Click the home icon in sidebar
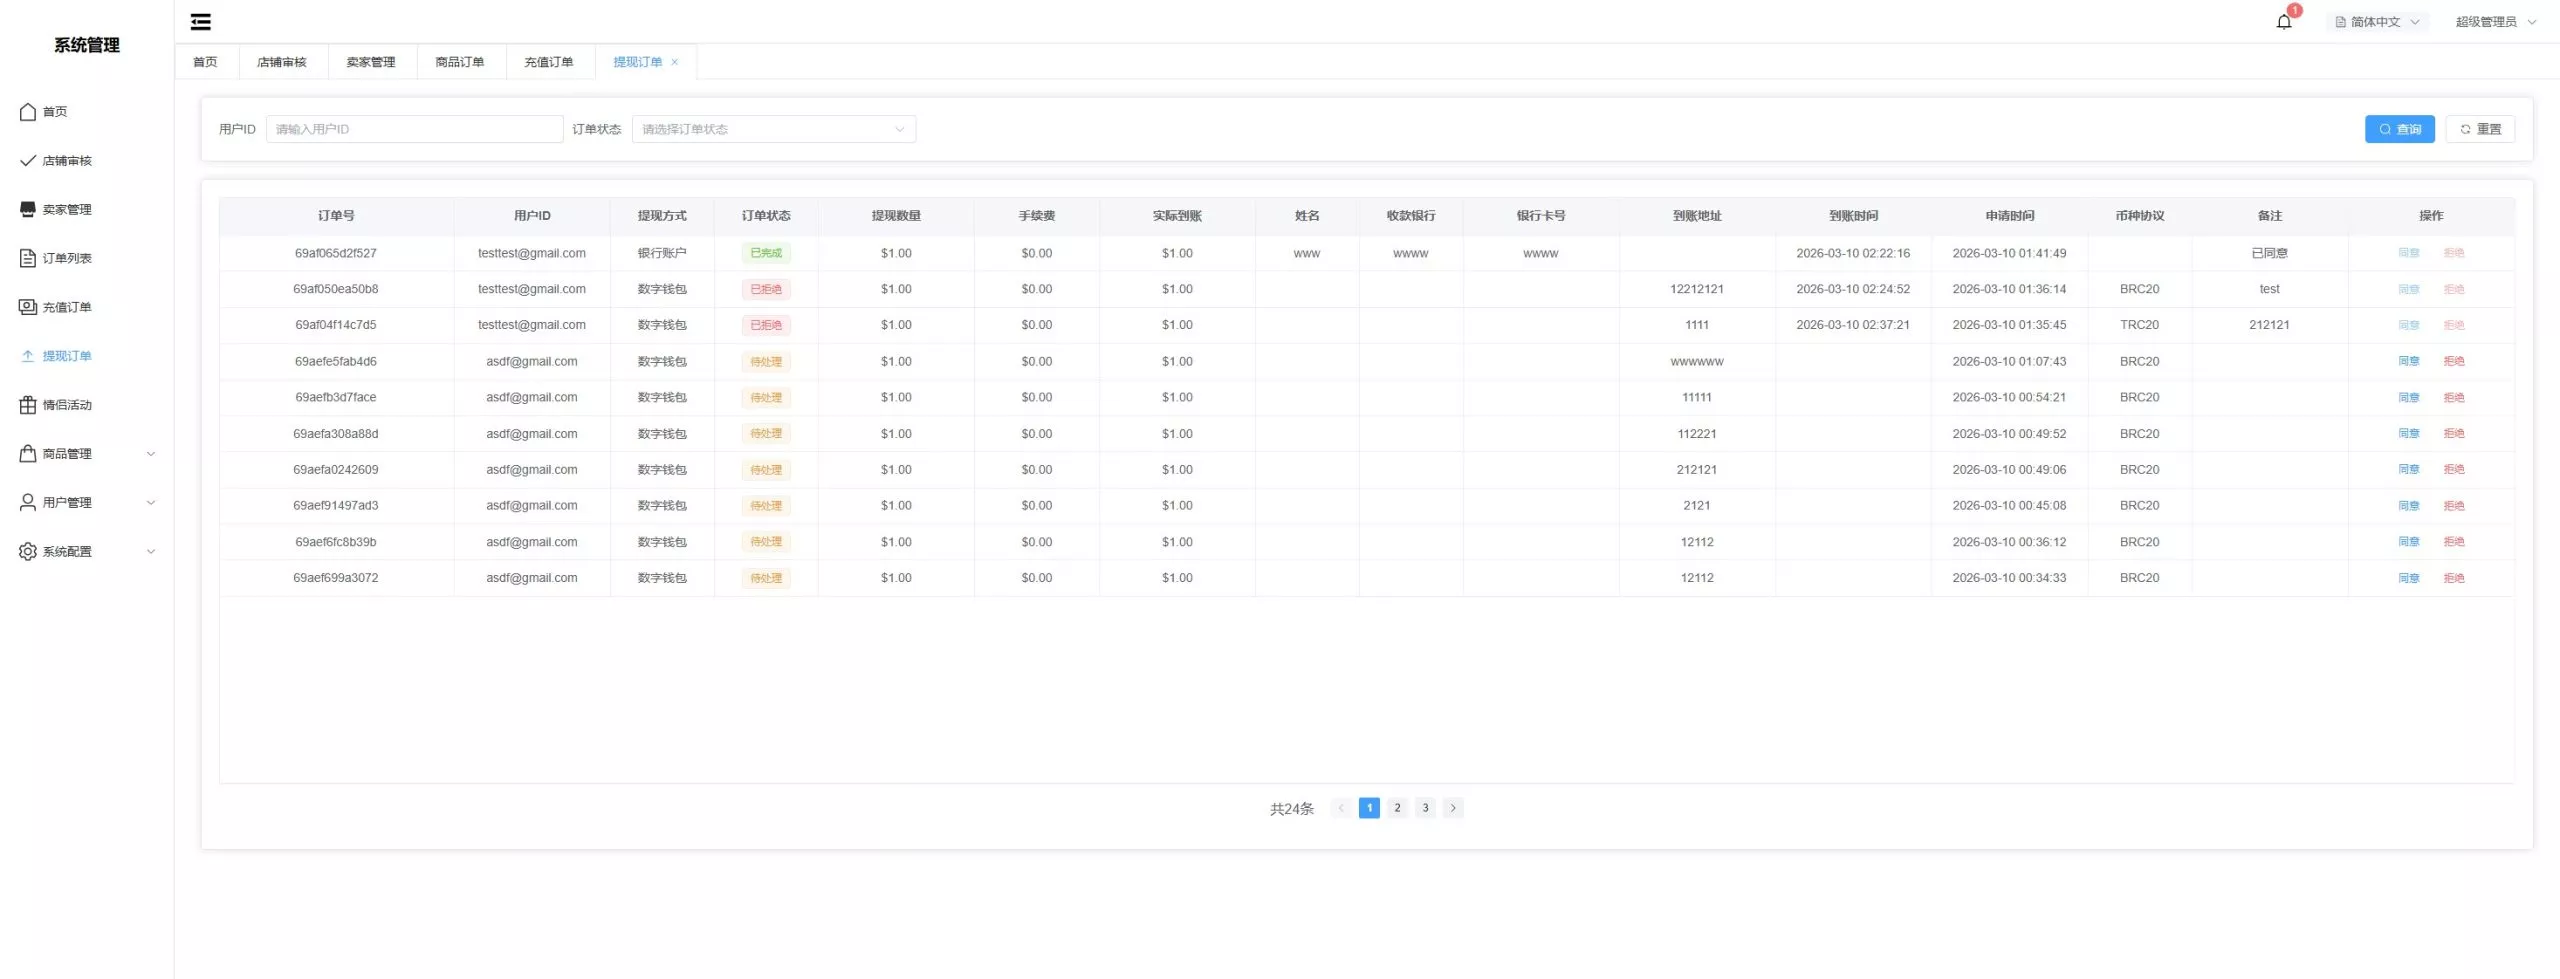 pos(28,112)
